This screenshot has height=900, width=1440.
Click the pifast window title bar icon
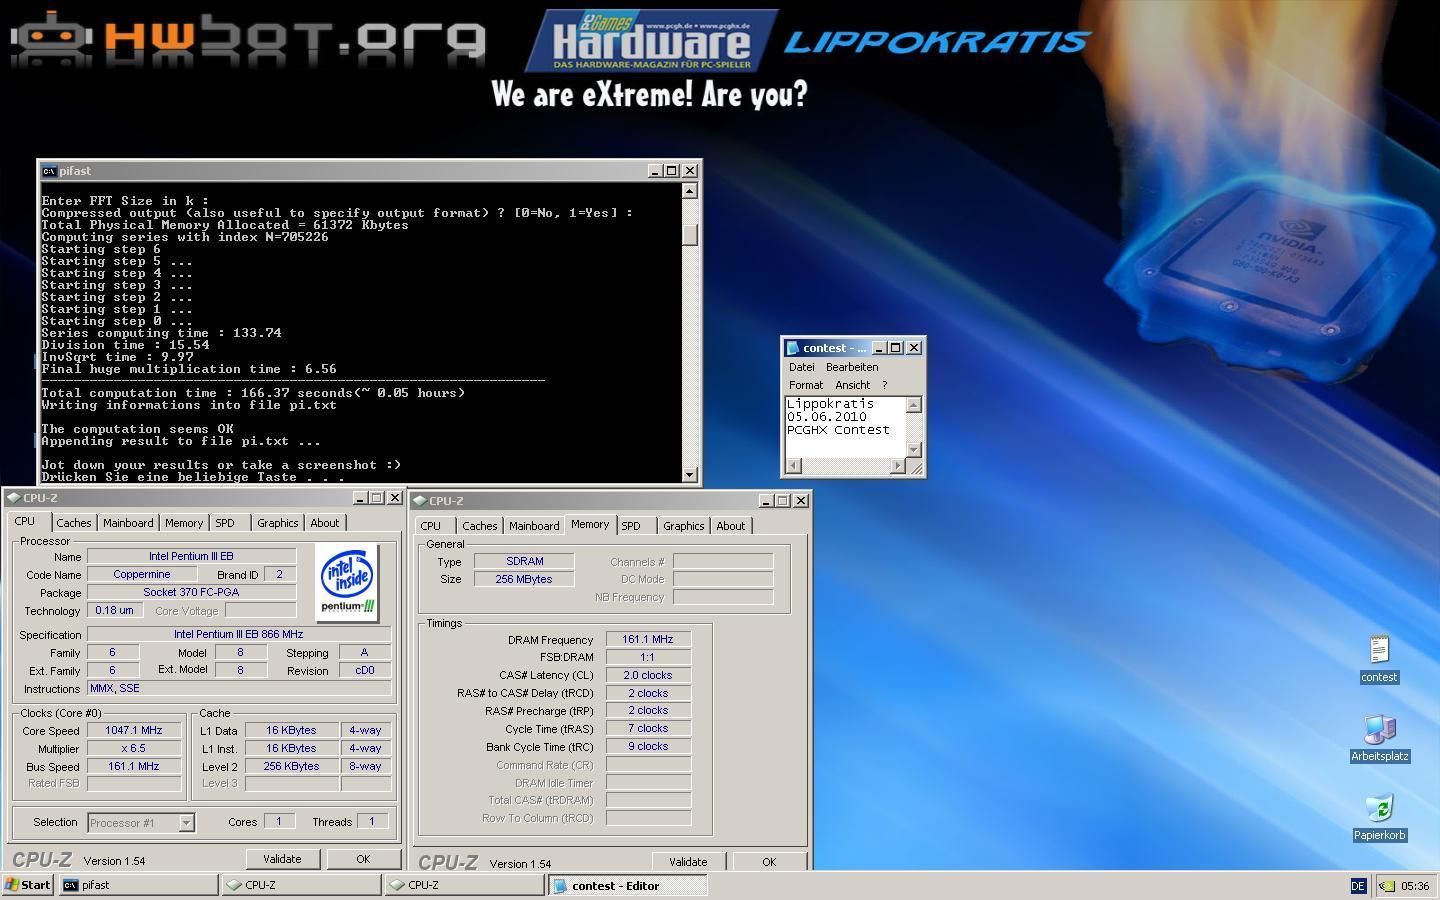click(49, 171)
